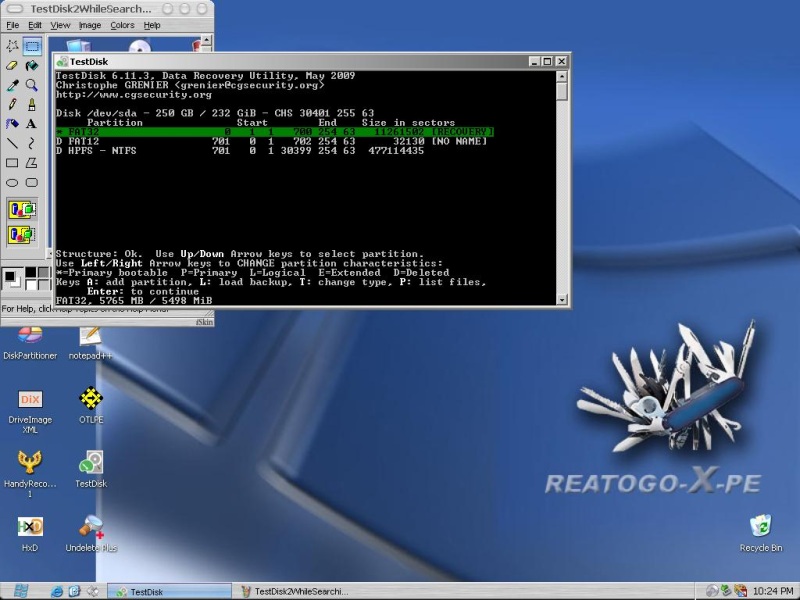
Task: Select the Pick Color eyedropper tool
Action: point(12,85)
